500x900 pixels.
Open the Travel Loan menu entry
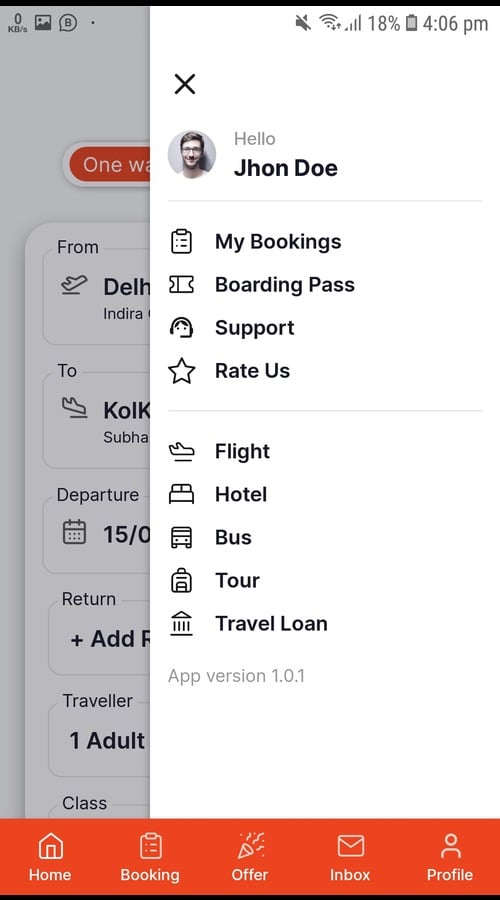[249, 623]
